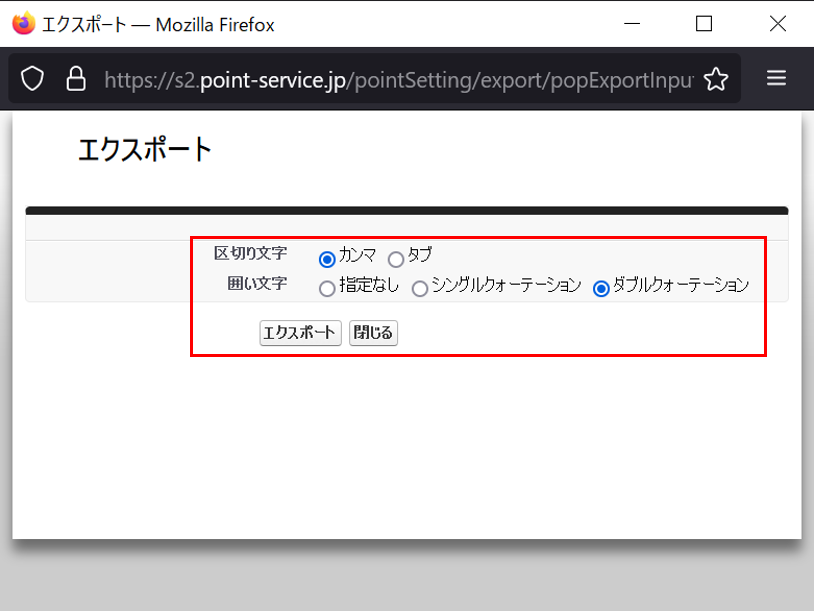Click the 区切り文字 label
Screen dimensions: 814x611
point(250,254)
